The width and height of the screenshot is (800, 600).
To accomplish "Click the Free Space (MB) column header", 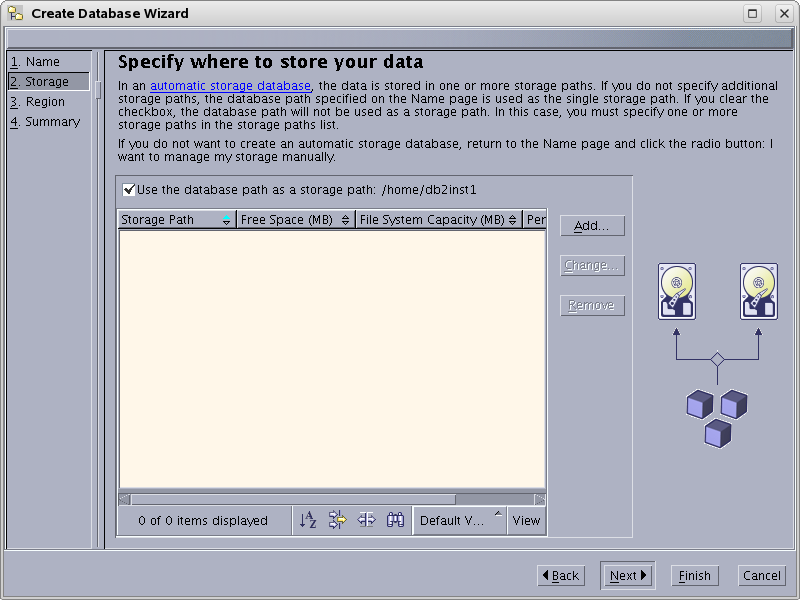I will click(x=296, y=220).
